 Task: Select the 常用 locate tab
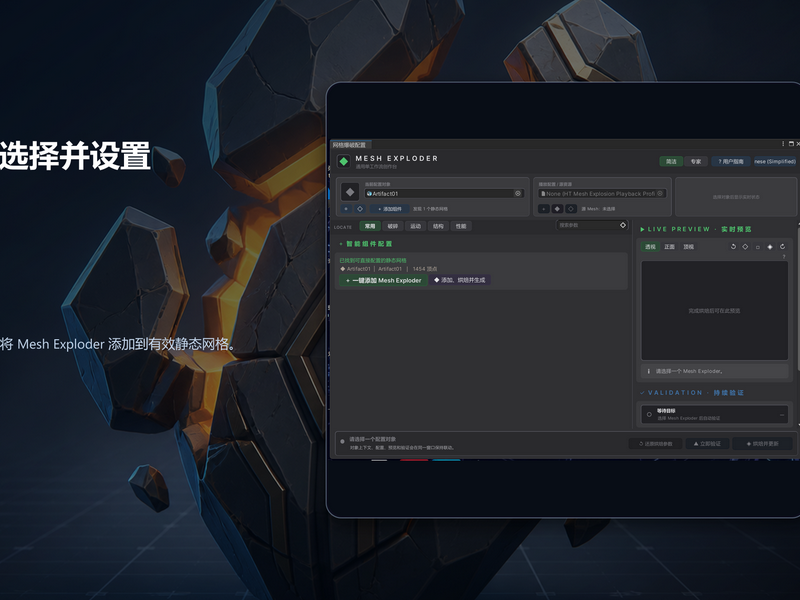[370, 226]
